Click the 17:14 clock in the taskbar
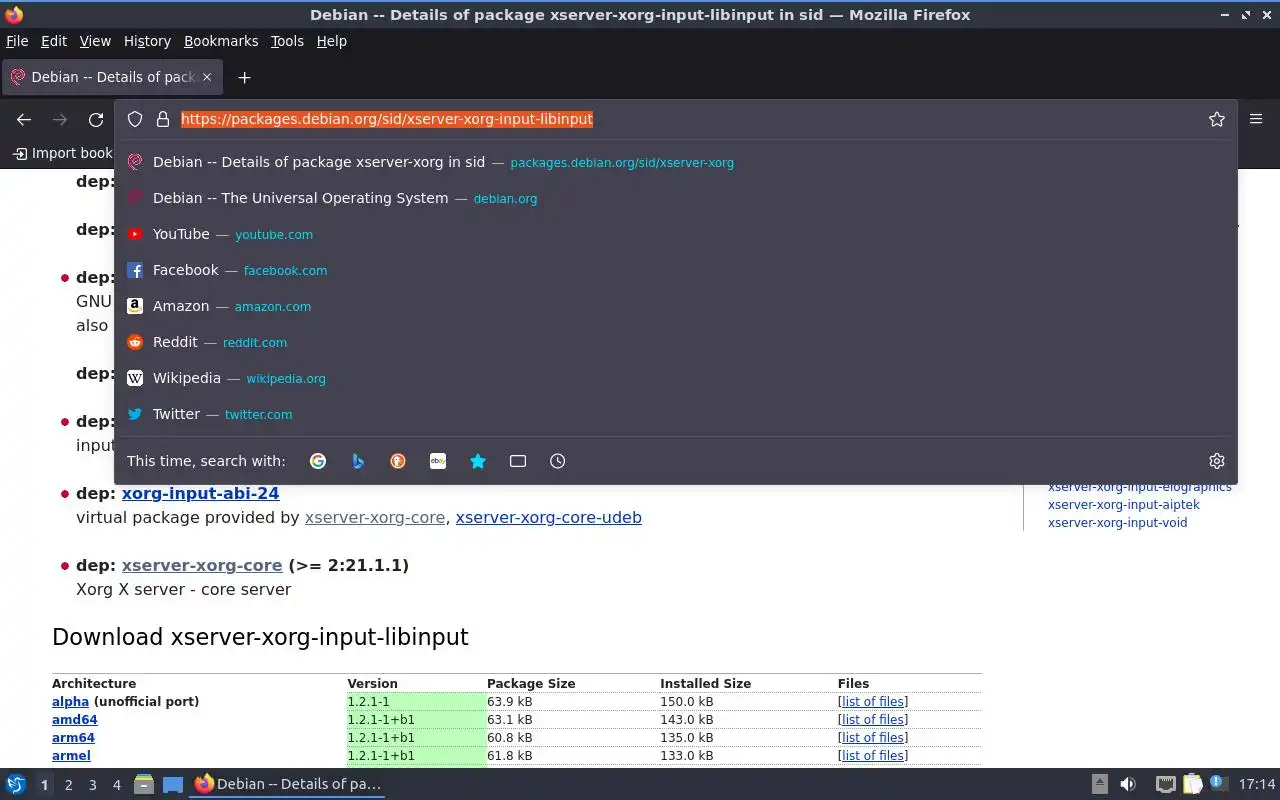1280x800 pixels. click(1257, 784)
